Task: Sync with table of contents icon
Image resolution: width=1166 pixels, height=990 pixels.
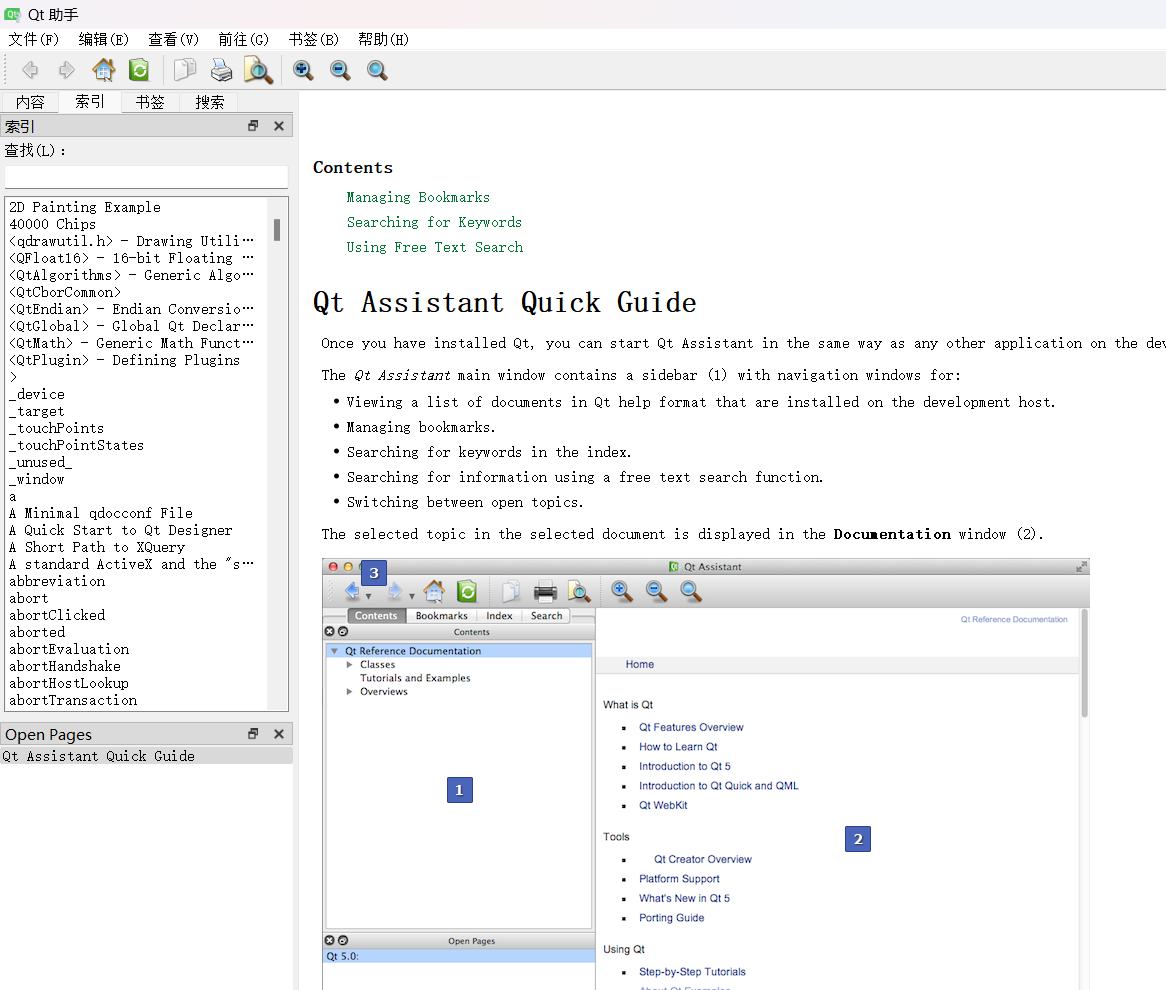Action: pos(139,70)
